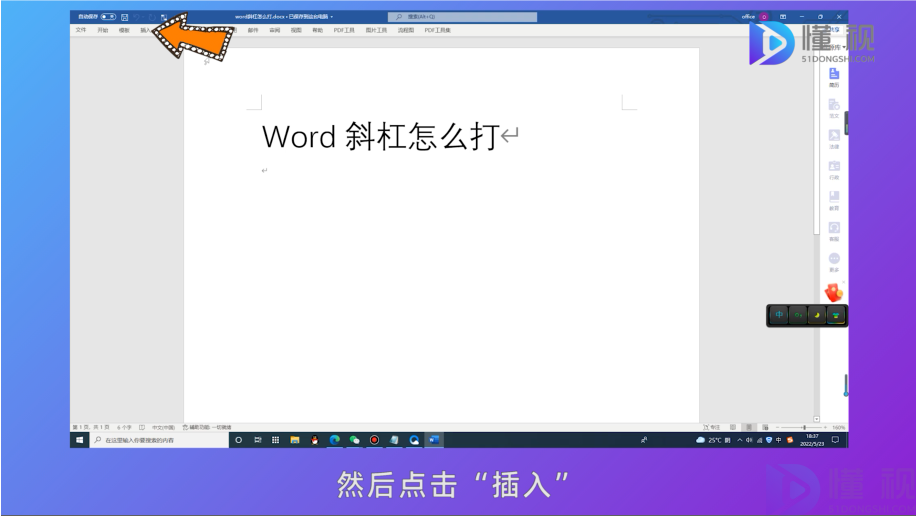Click the zoom slider in status bar
This screenshot has width=916, height=516.
click(802, 427)
